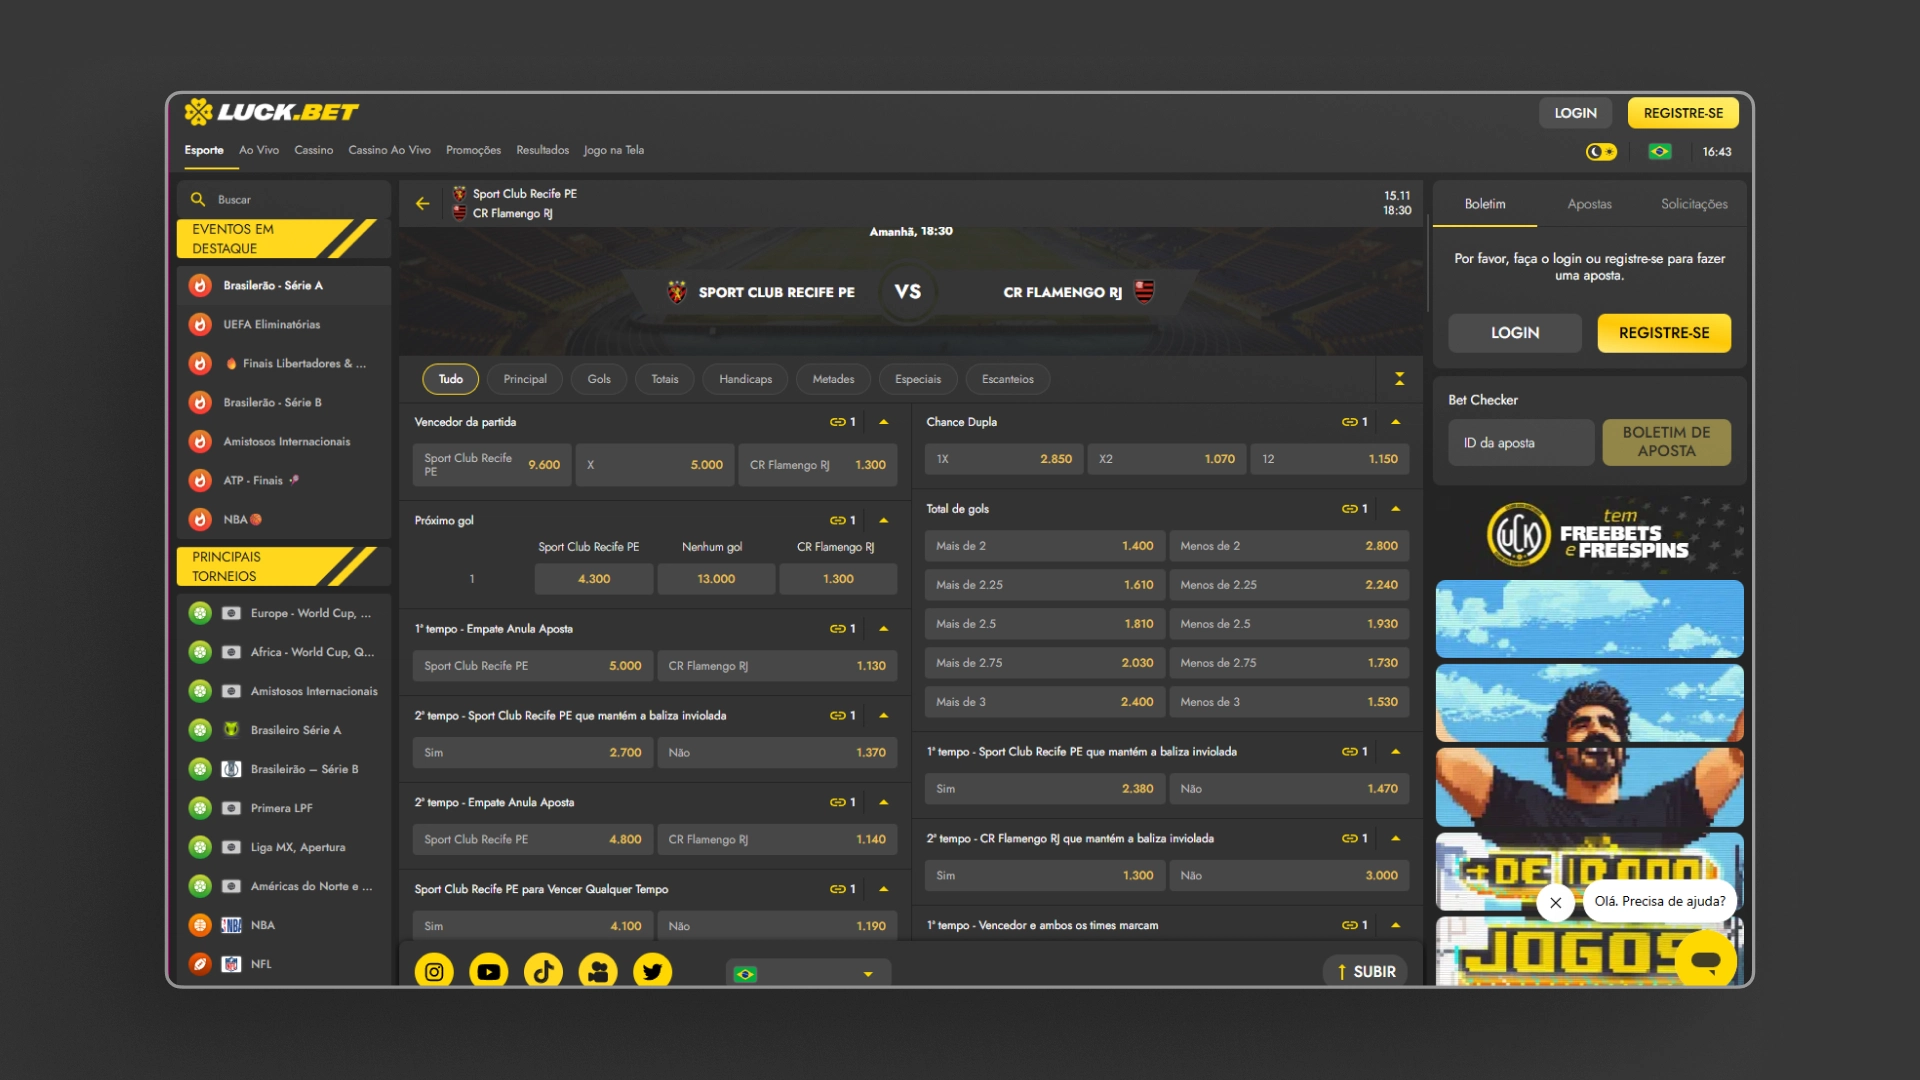Open the live chat bubble icon
The width and height of the screenshot is (1920, 1080).
[x=1706, y=961]
